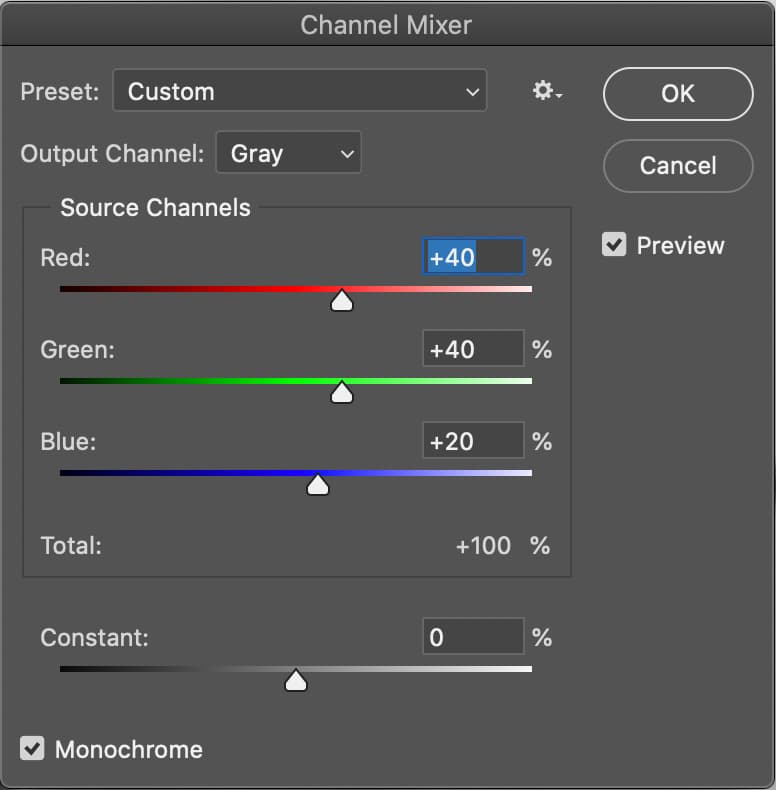Click the bright end of Red gradient track
The image size is (776, 790).
524,289
